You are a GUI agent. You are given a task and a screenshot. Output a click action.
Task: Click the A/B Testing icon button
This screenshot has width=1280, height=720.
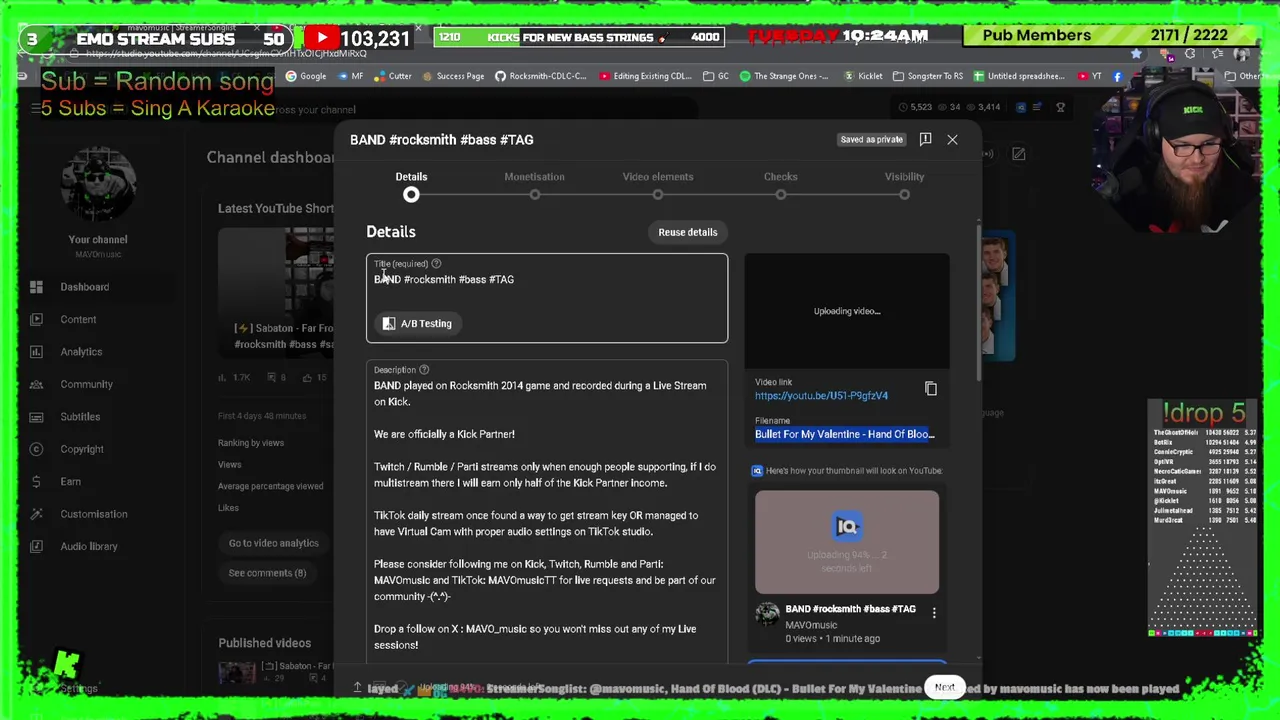click(417, 323)
